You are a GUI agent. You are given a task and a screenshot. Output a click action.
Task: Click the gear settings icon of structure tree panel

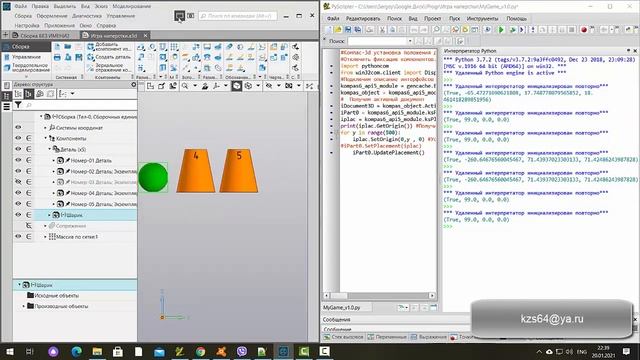133,84
